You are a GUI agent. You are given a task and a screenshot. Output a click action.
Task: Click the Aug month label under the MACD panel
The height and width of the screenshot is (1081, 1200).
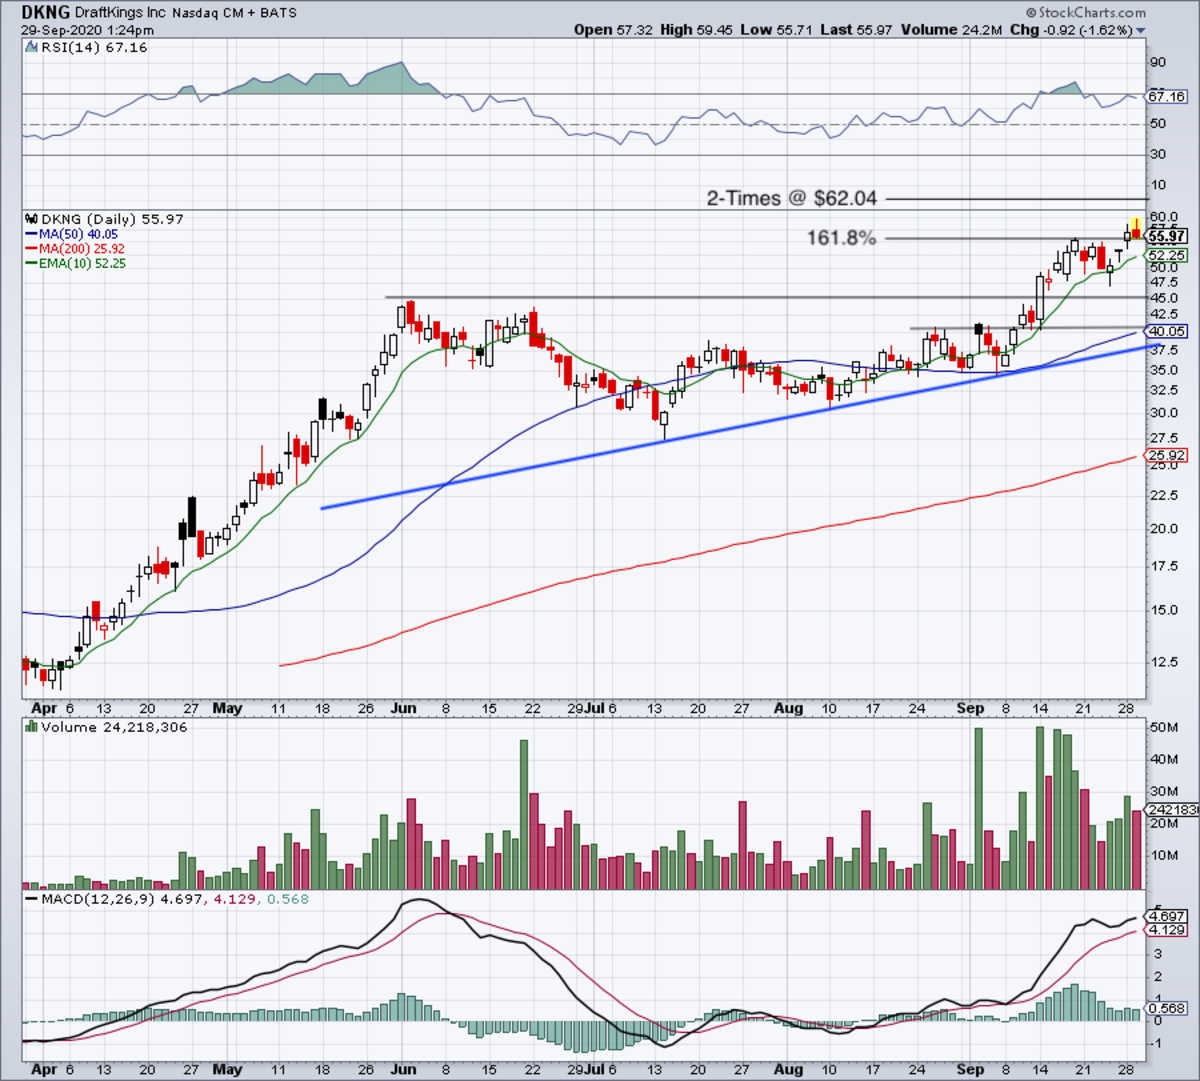788,1069
